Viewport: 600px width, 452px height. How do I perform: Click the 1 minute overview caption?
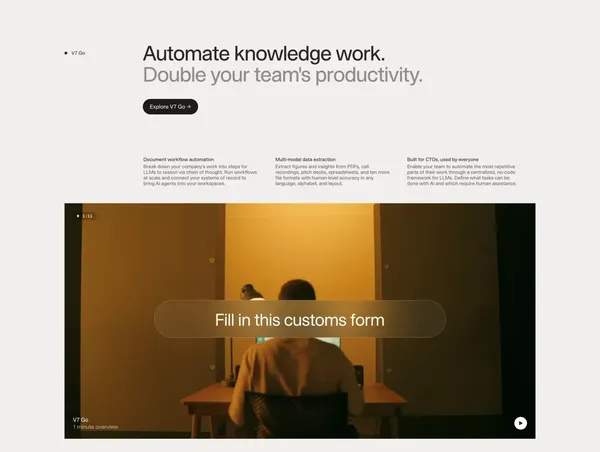pyautogui.click(x=96, y=427)
